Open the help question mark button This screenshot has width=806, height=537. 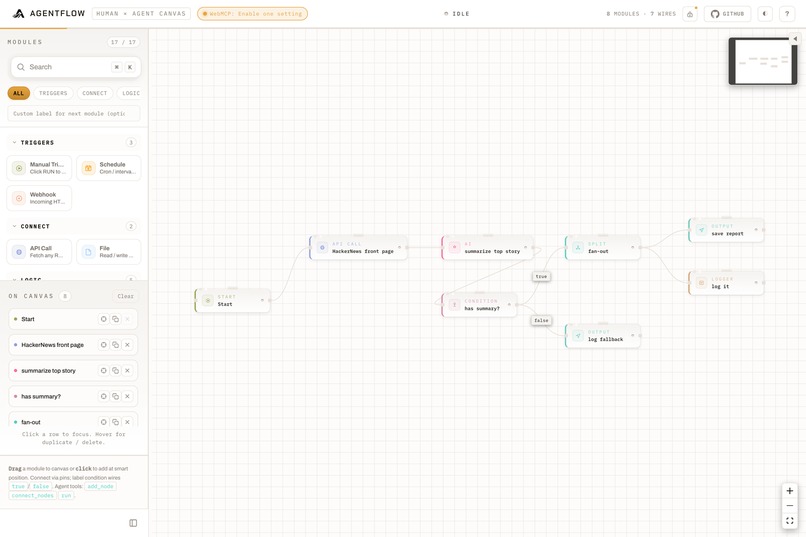[x=787, y=14]
